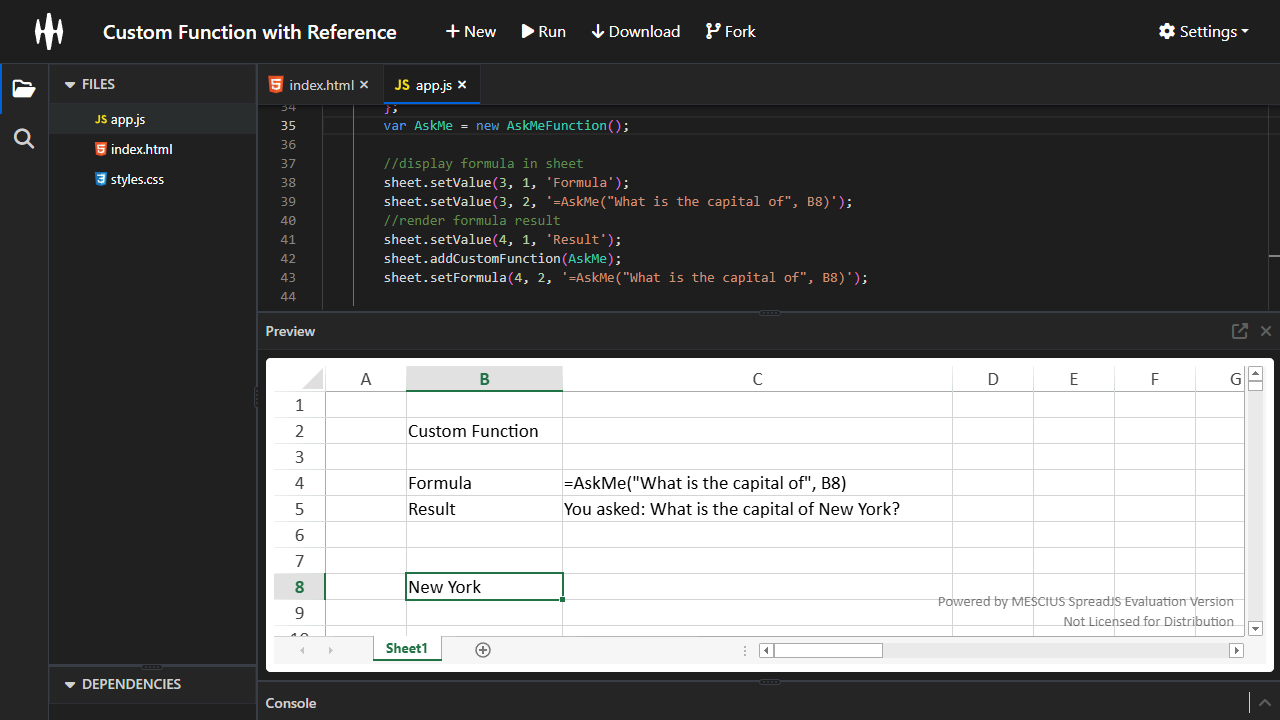This screenshot has height=720, width=1280.
Task: Download the project files
Action: [x=635, y=31]
